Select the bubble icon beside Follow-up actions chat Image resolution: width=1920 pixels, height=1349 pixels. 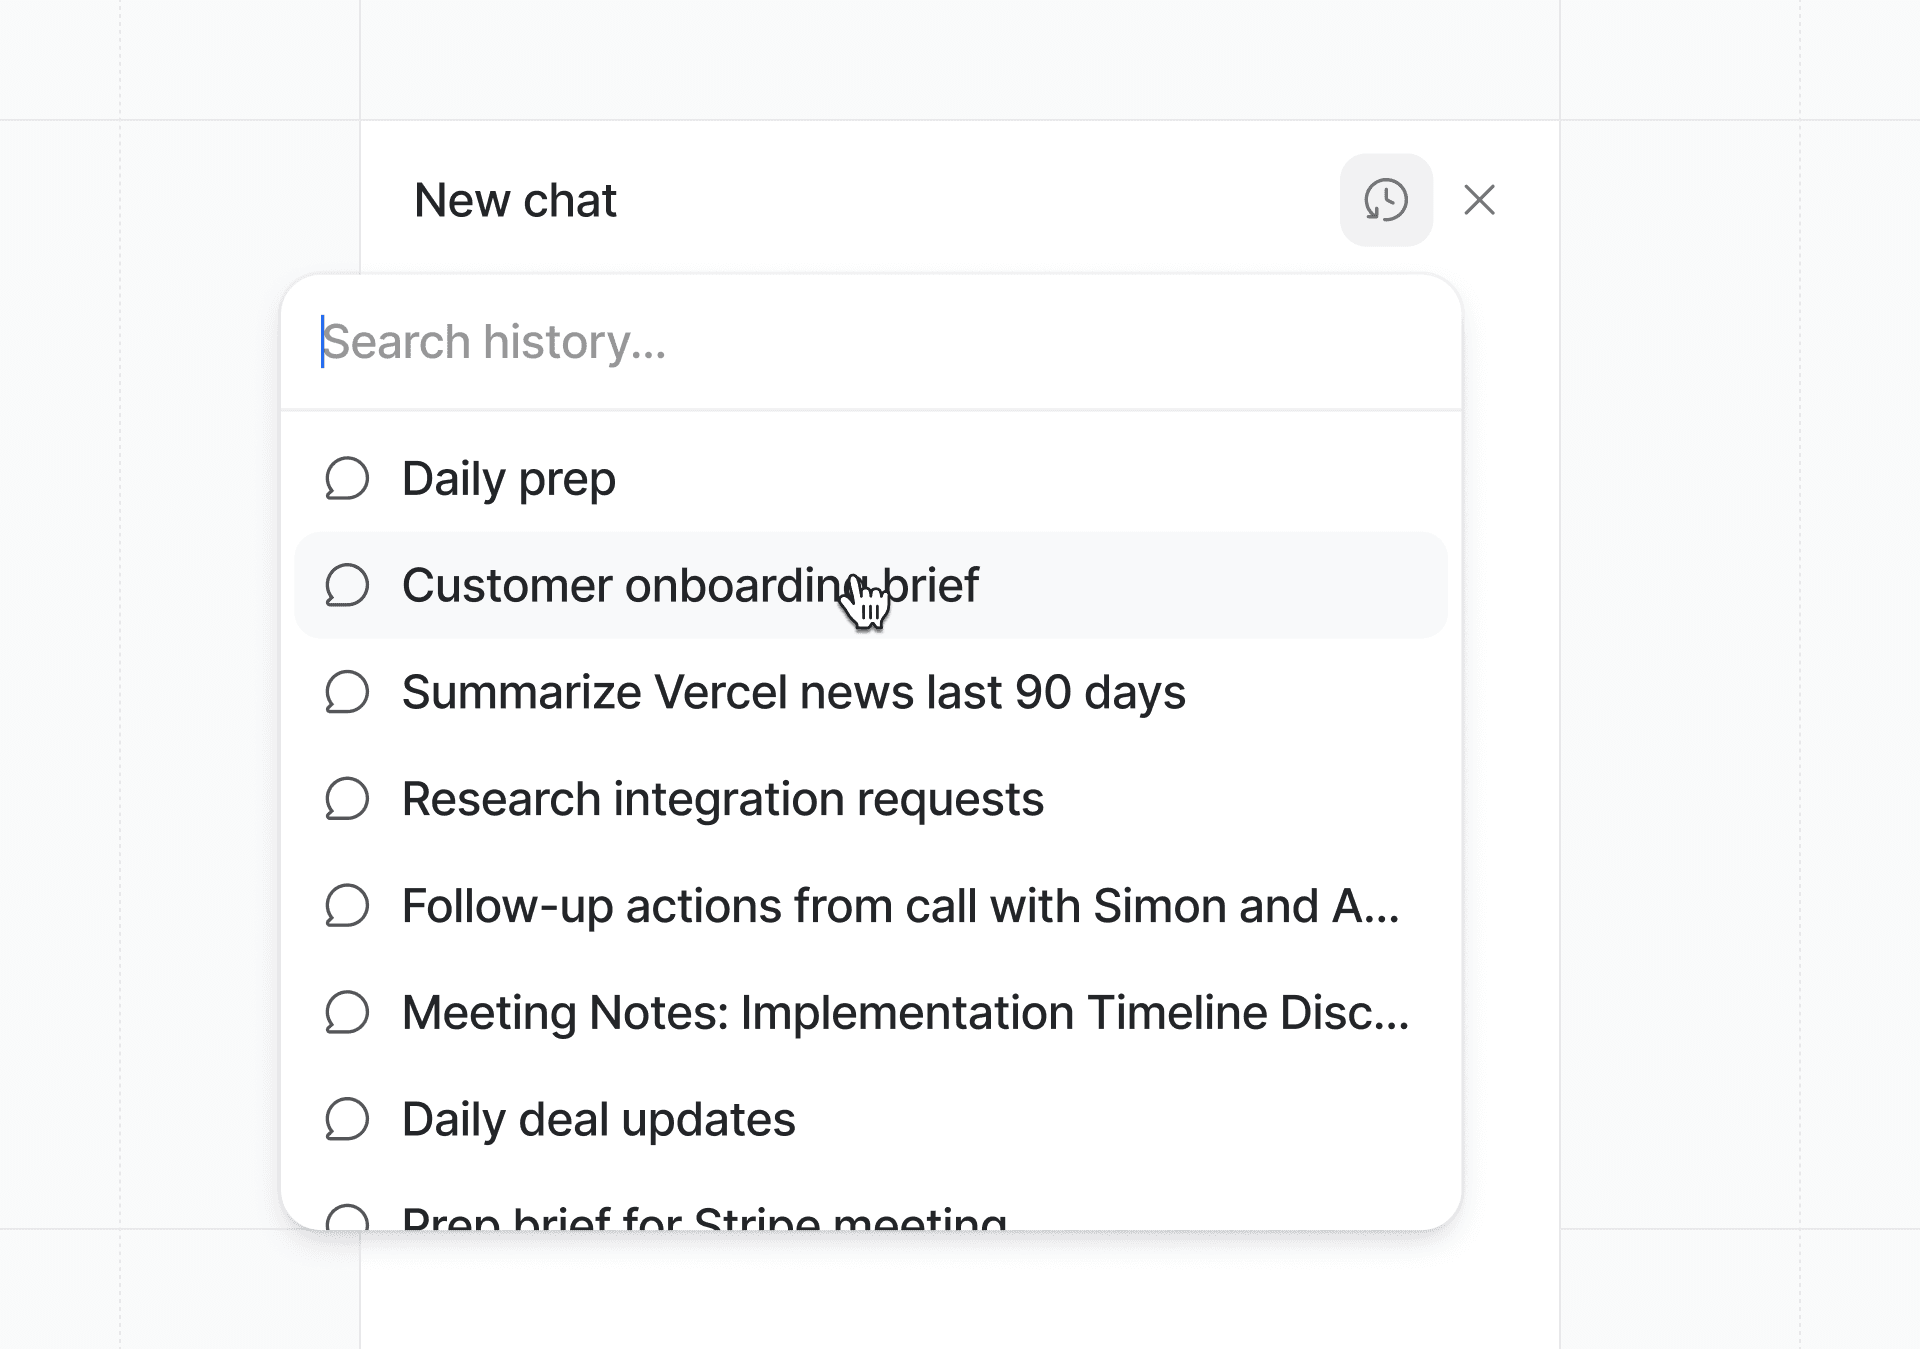(x=347, y=905)
